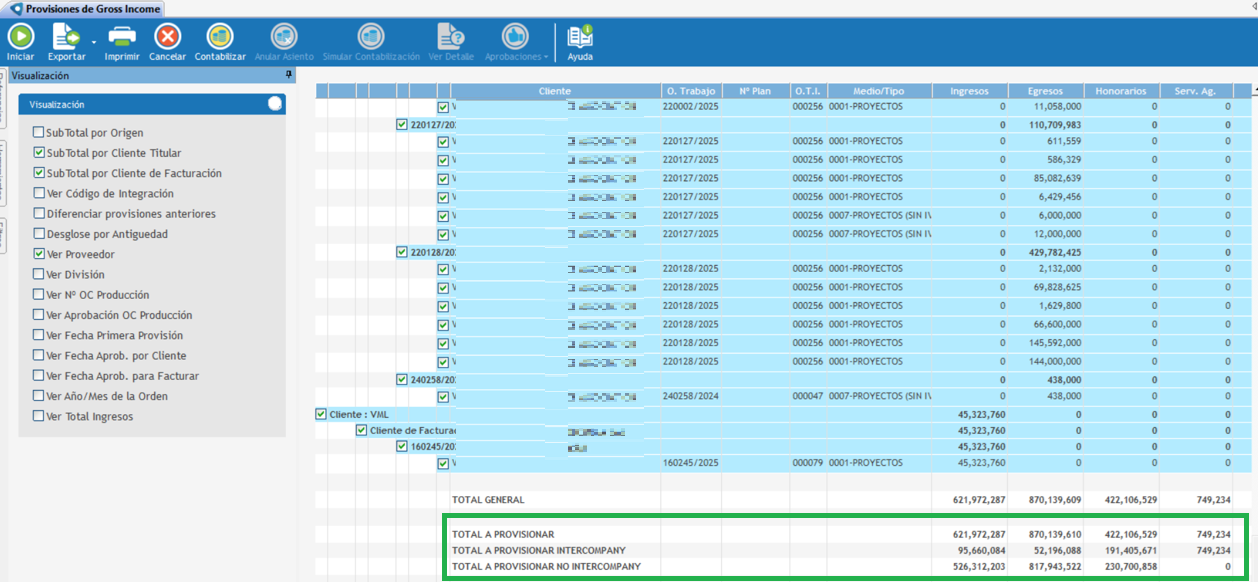
Task: Open the Ayuda help icon
Action: 580,37
